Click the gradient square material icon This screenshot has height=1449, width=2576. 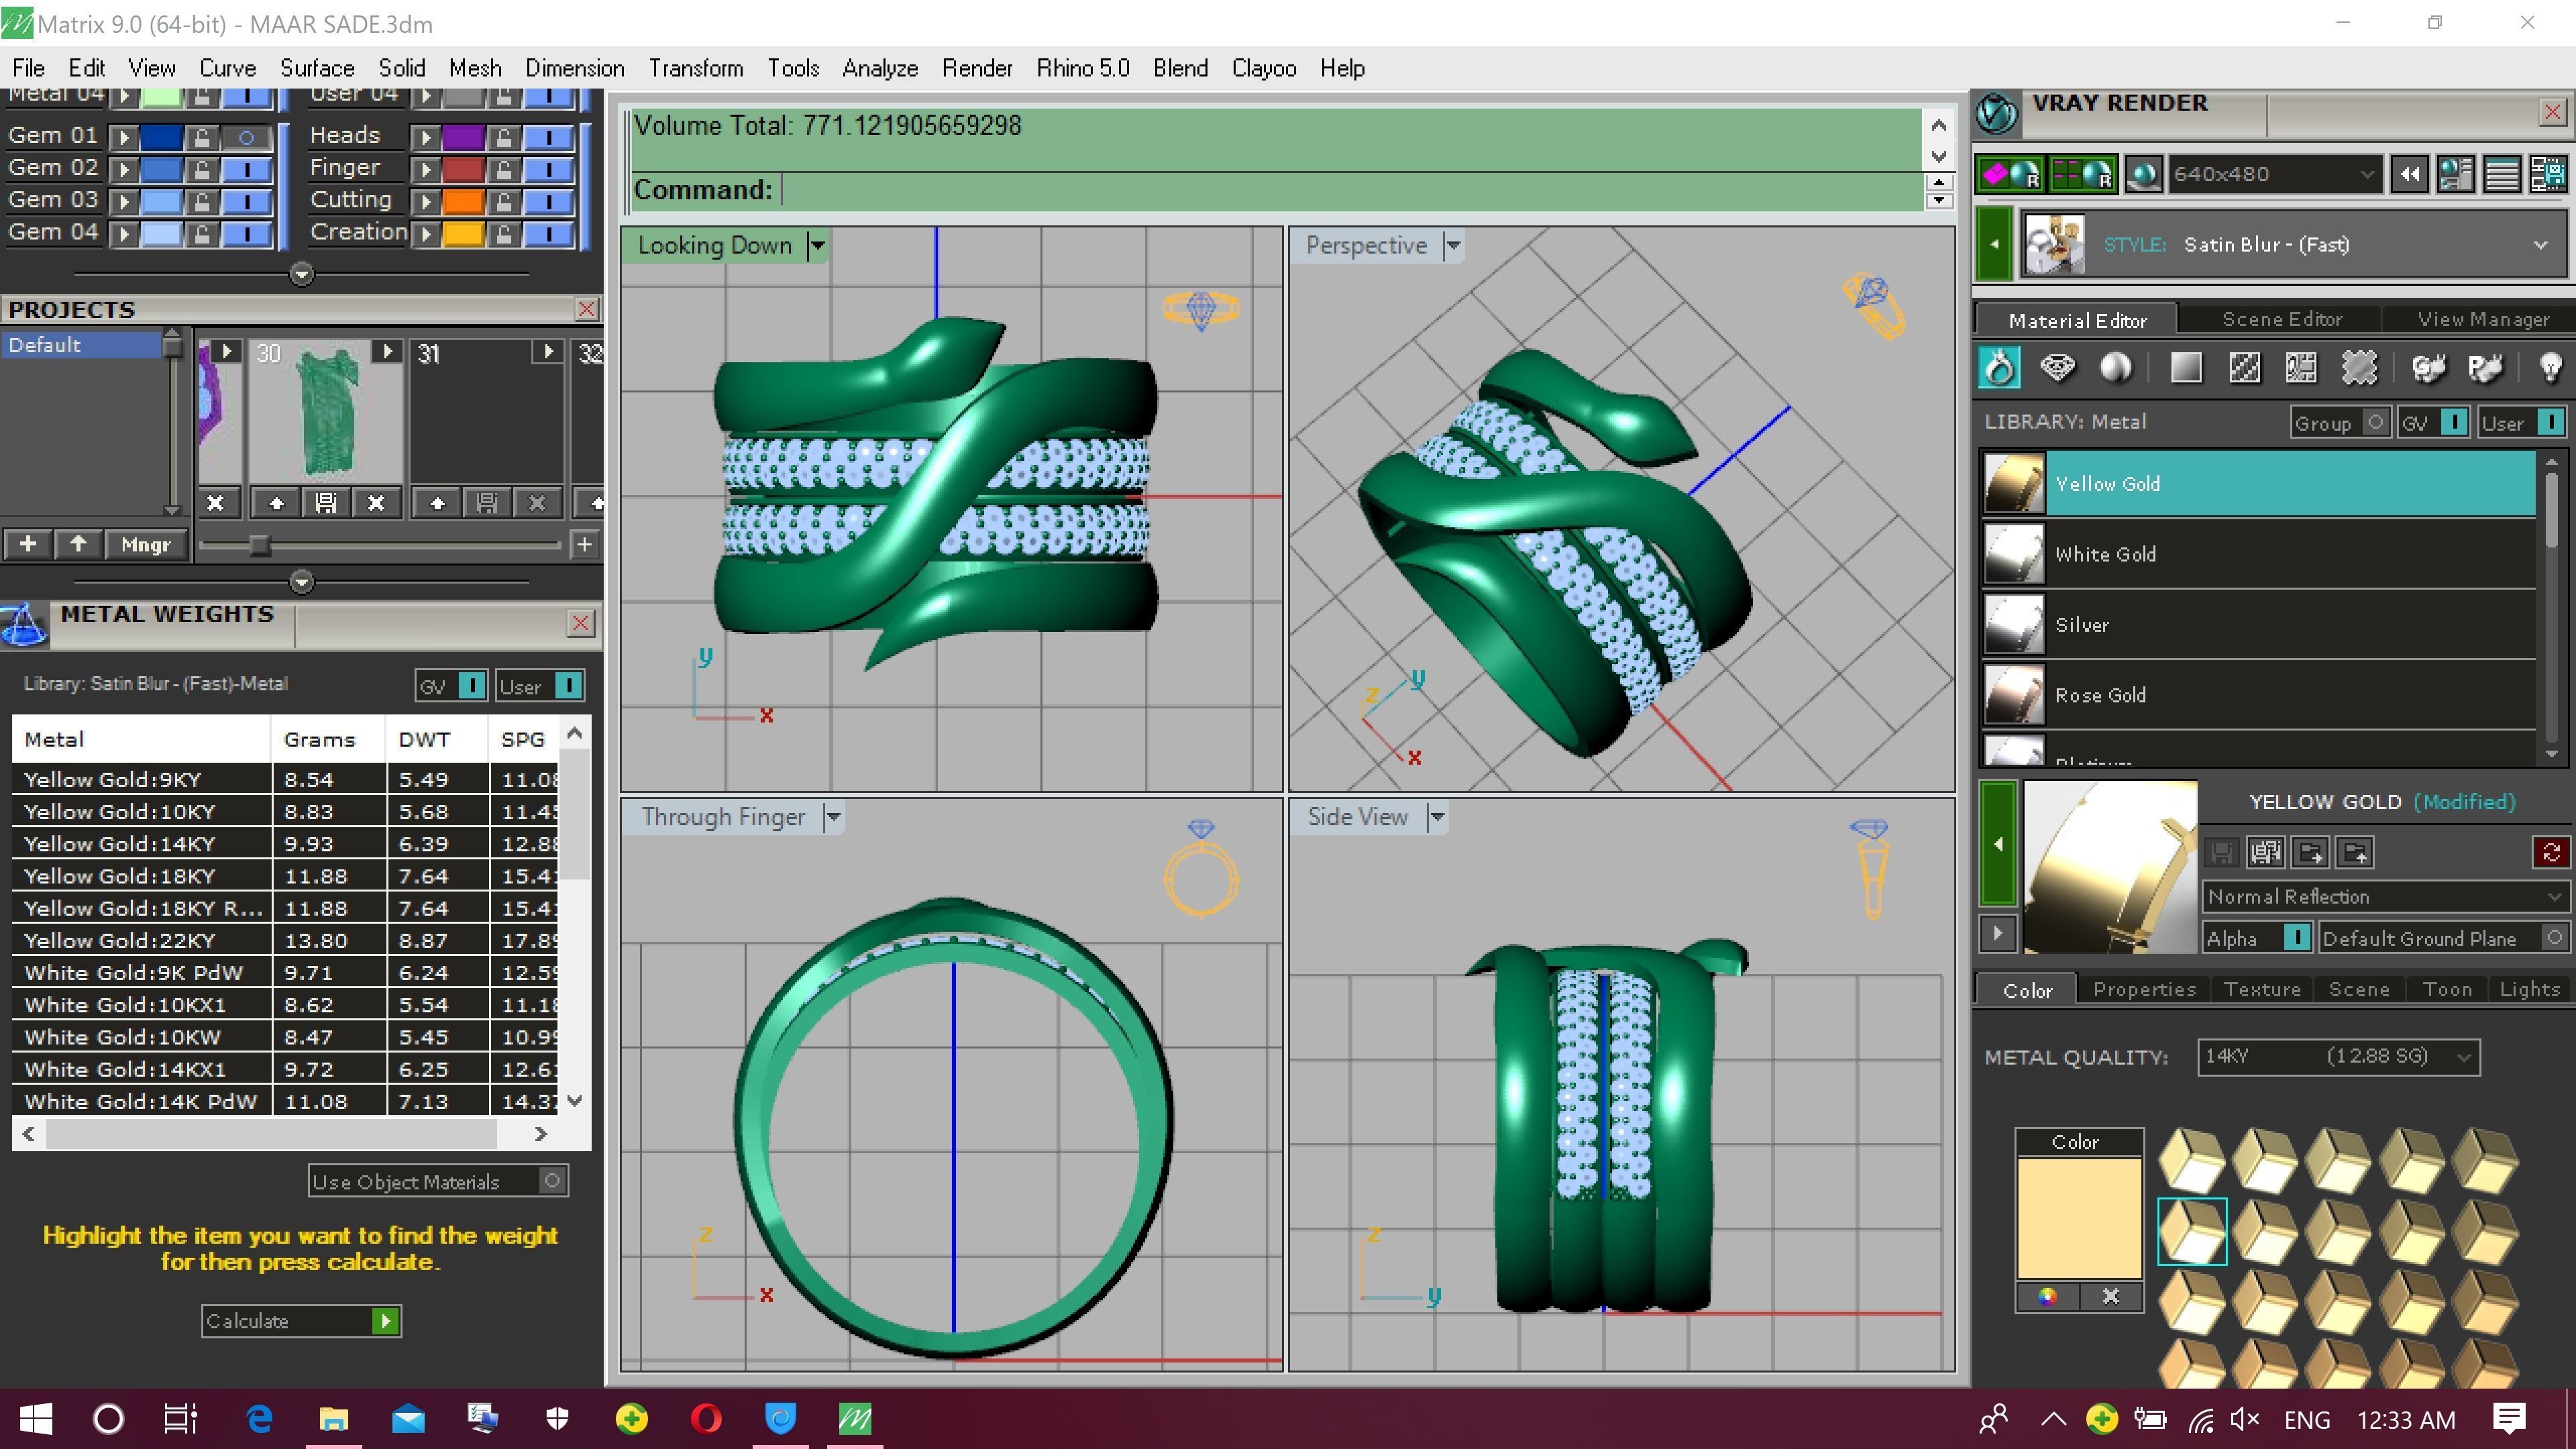(x=2186, y=368)
